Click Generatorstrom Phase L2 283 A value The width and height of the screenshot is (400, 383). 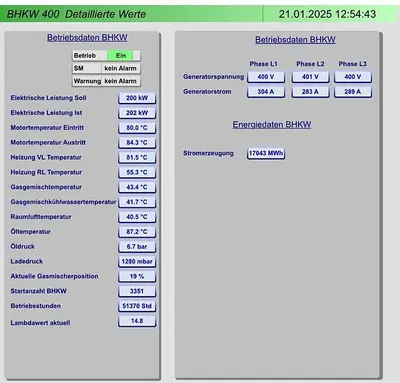coord(310,92)
